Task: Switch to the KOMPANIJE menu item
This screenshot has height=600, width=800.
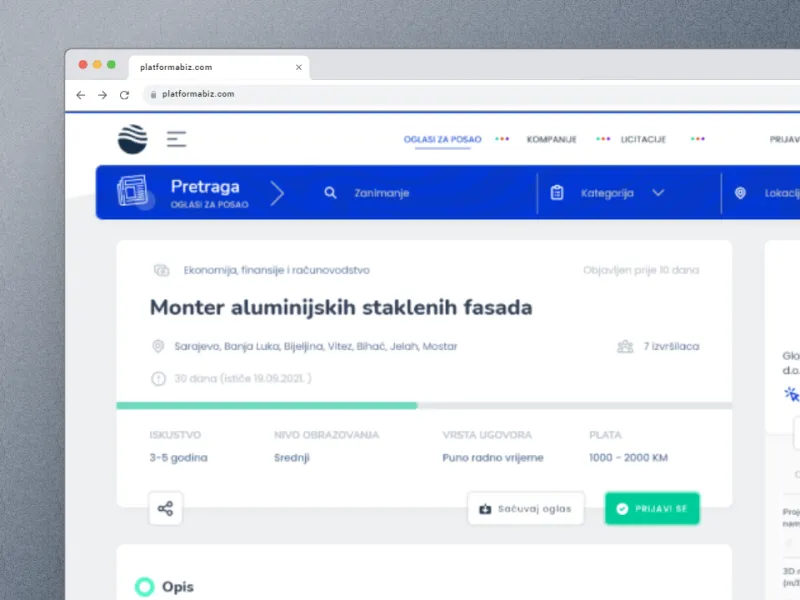Action: tap(553, 139)
